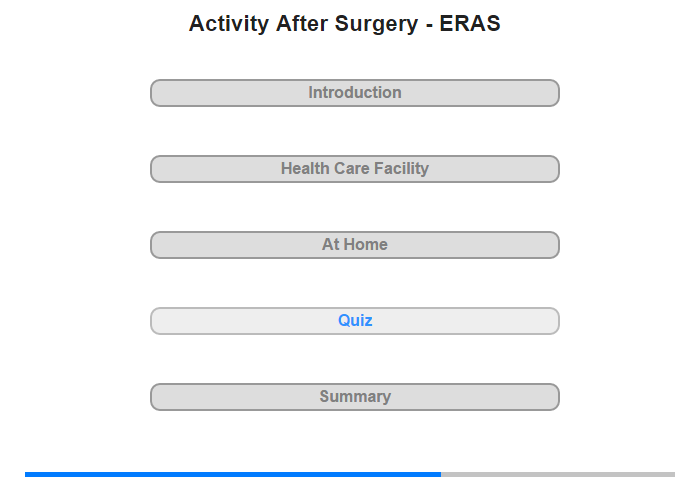
Task: Click the word ERAS in the title
Action: 470,23
